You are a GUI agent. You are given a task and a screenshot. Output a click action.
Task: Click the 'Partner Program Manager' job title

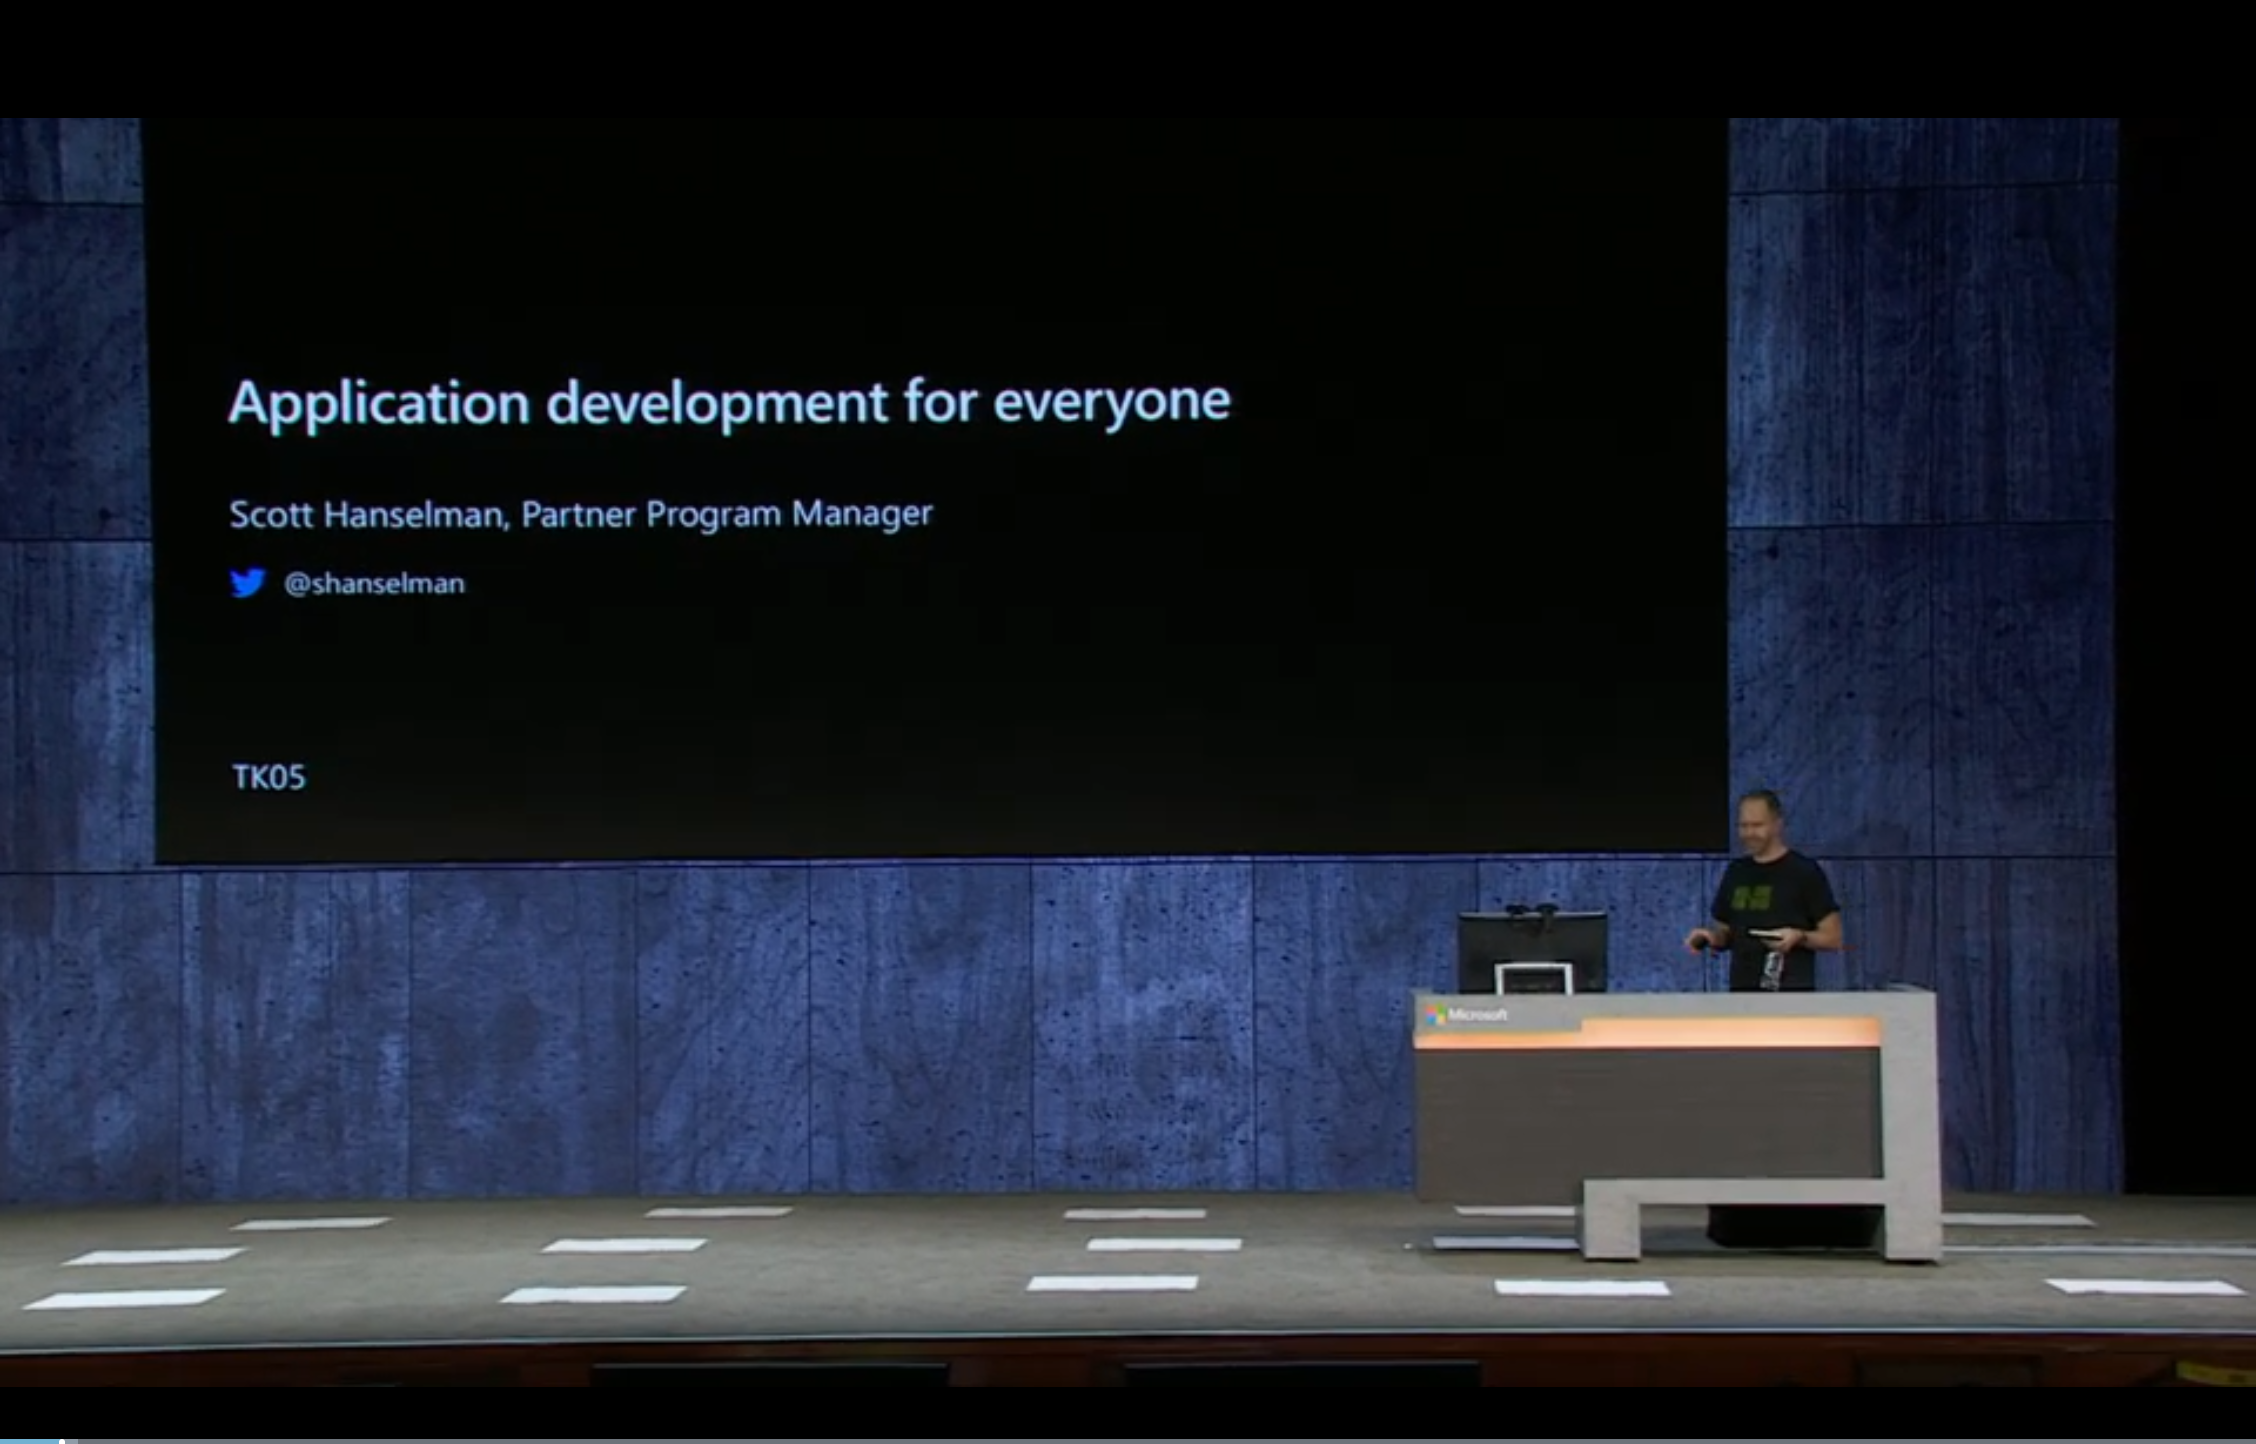pyautogui.click(x=726, y=515)
